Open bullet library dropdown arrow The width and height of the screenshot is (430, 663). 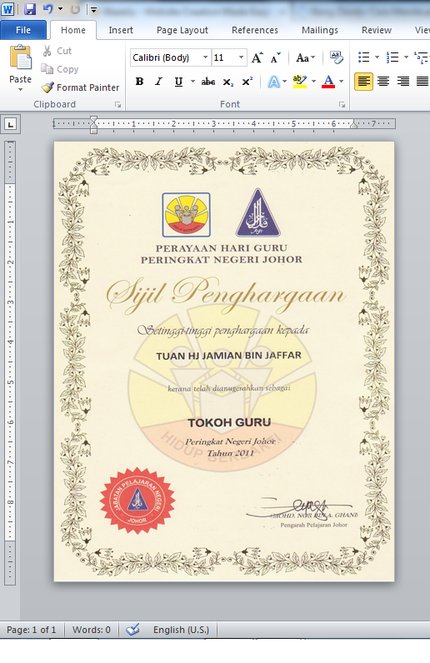coord(377,57)
